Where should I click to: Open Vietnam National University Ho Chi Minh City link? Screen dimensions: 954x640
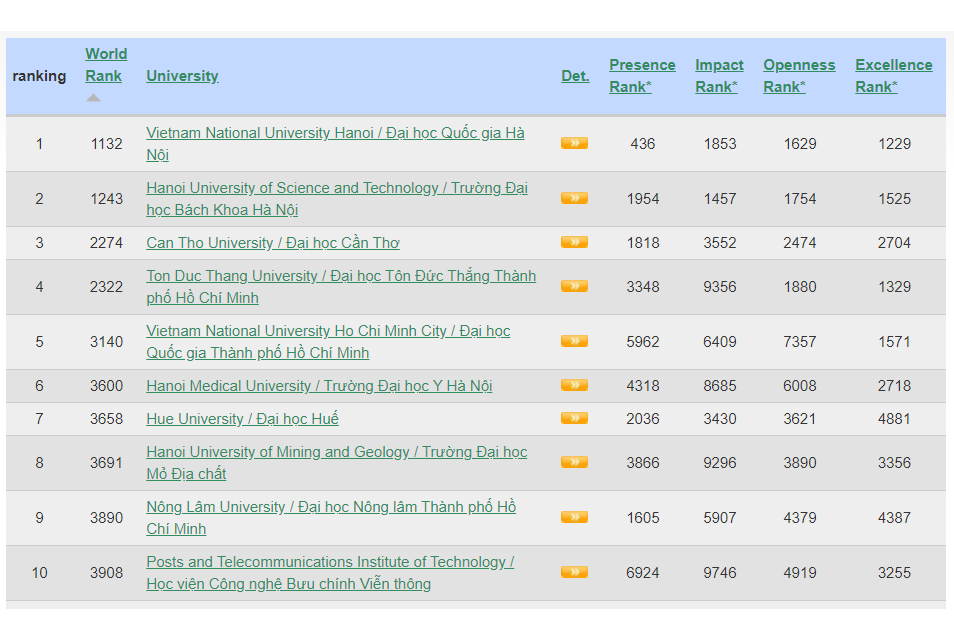[327, 331]
